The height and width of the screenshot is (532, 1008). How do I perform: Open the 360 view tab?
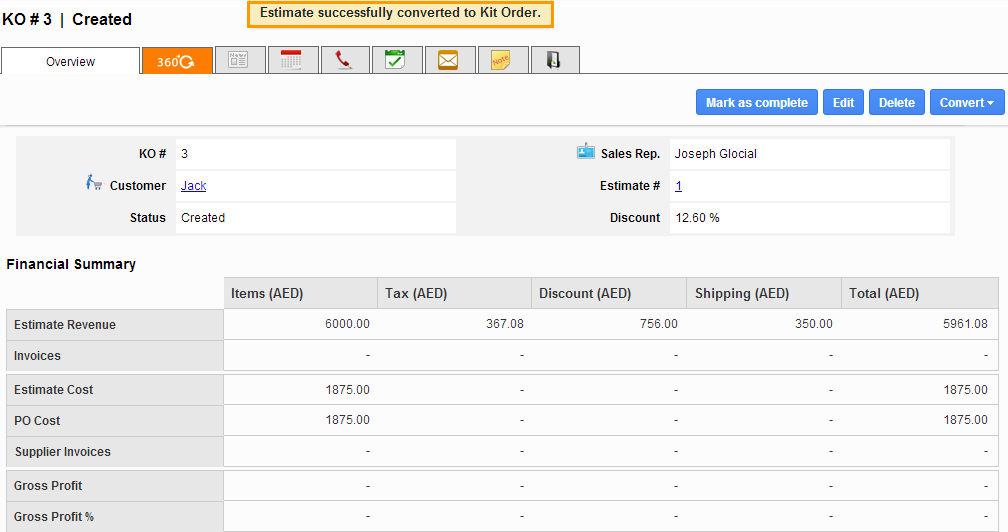177,61
